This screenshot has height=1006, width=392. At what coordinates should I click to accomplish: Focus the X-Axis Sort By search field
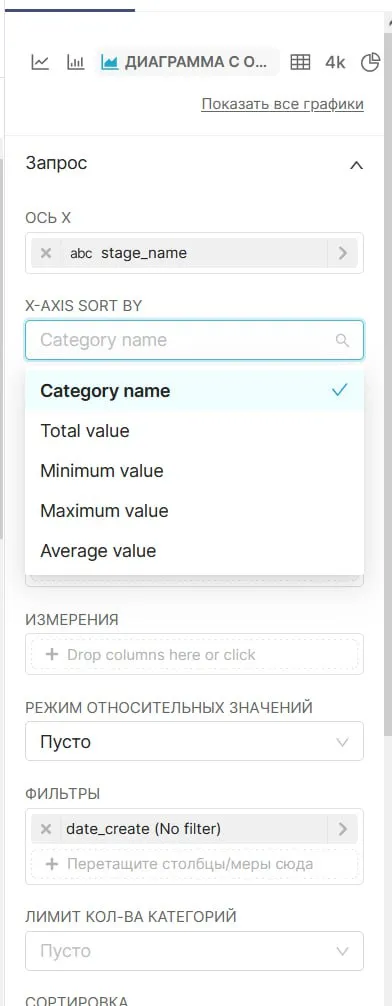[194, 340]
